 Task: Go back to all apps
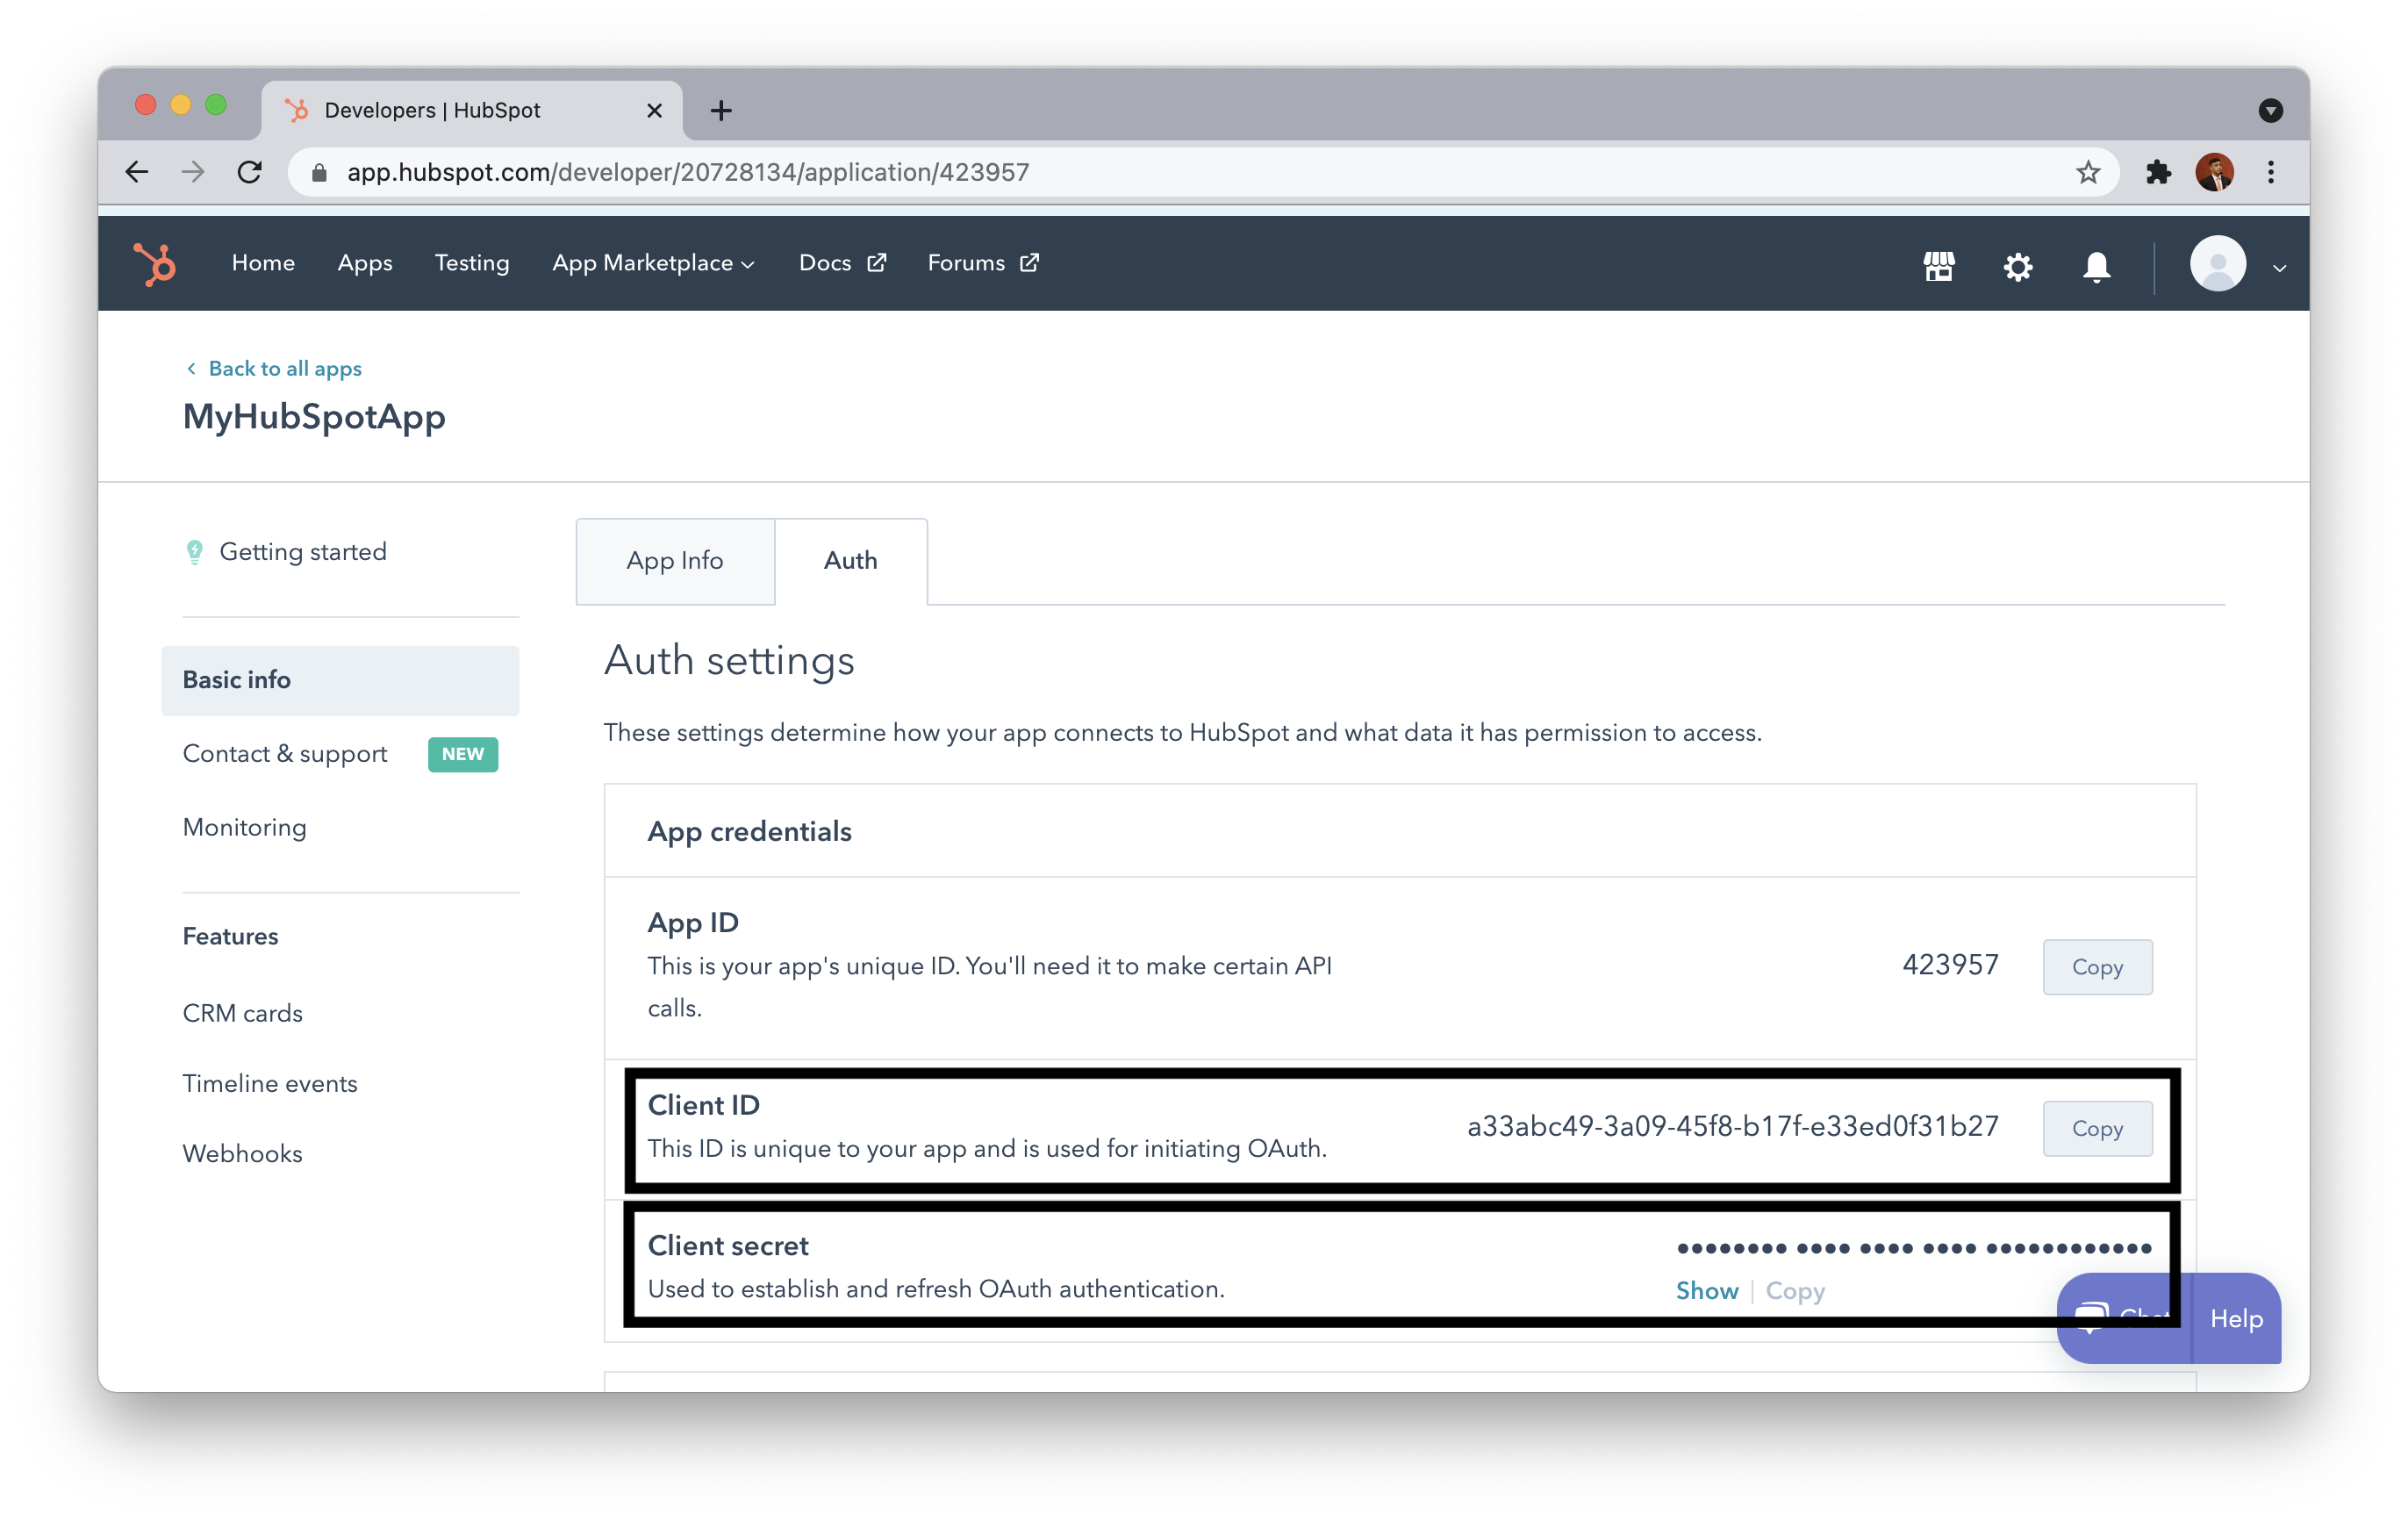284,369
